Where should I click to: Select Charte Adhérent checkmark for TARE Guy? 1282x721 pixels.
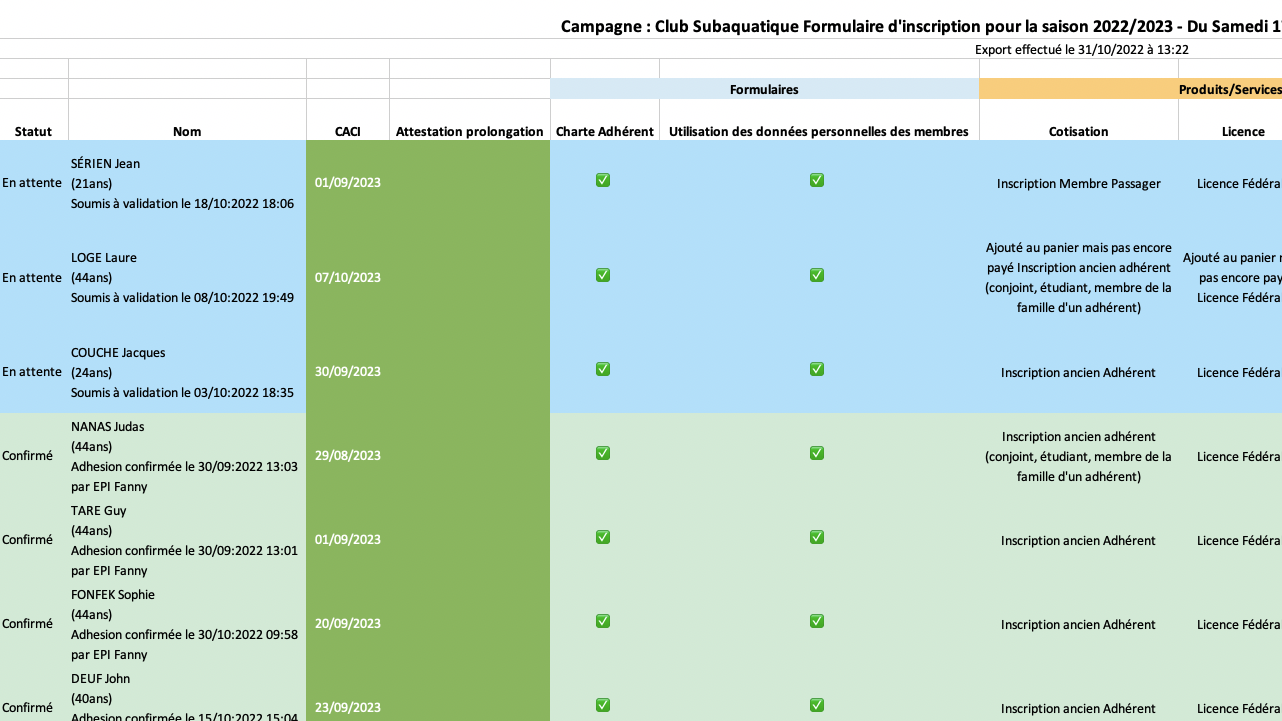point(603,537)
